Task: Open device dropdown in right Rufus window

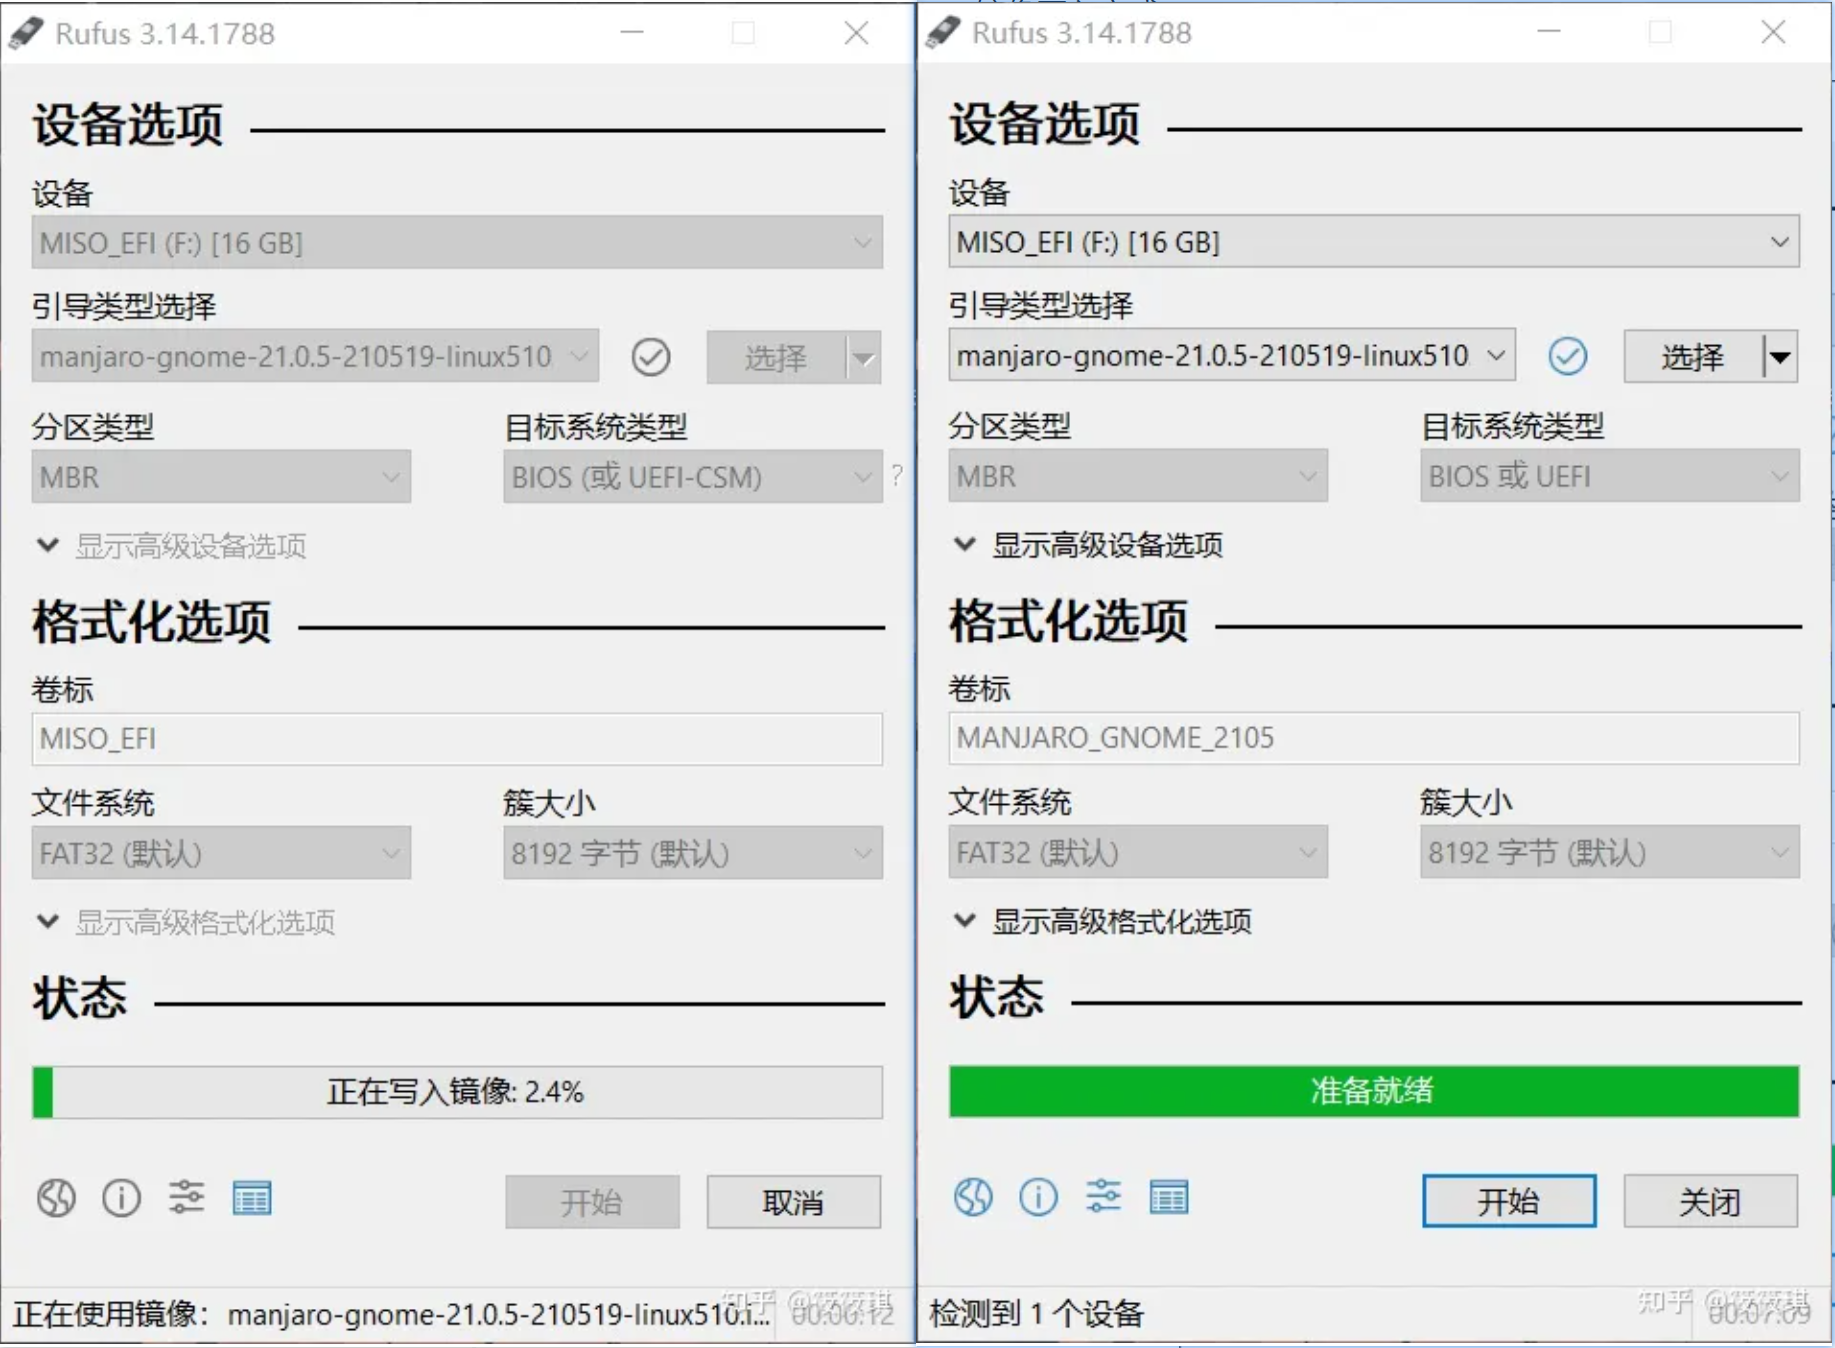Action: pos(1374,241)
